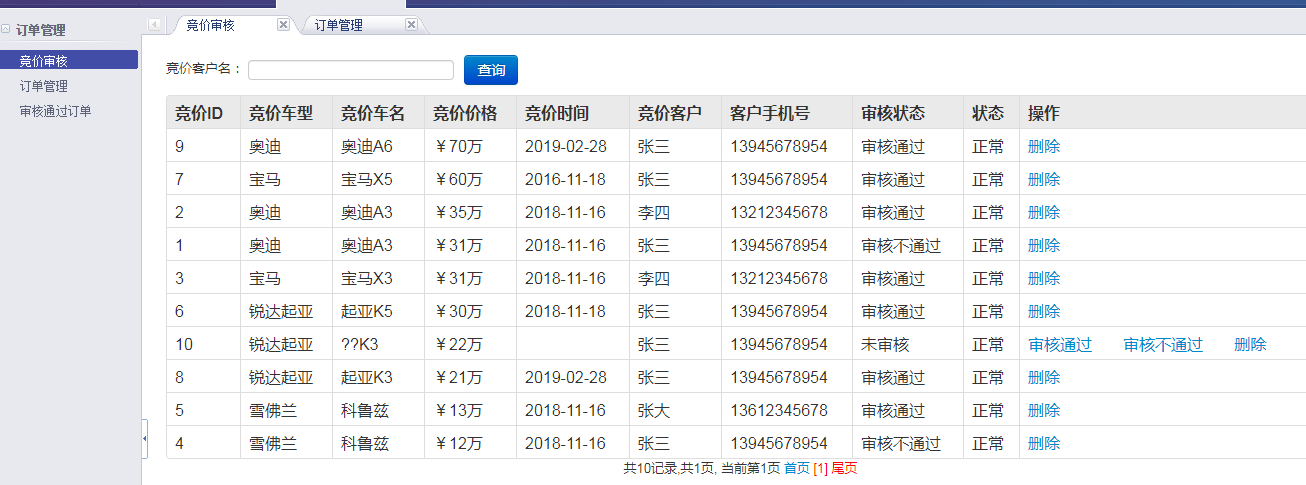This screenshot has width=1306, height=485.
Task: Delete bid ID 1 row
Action: 1044,246
